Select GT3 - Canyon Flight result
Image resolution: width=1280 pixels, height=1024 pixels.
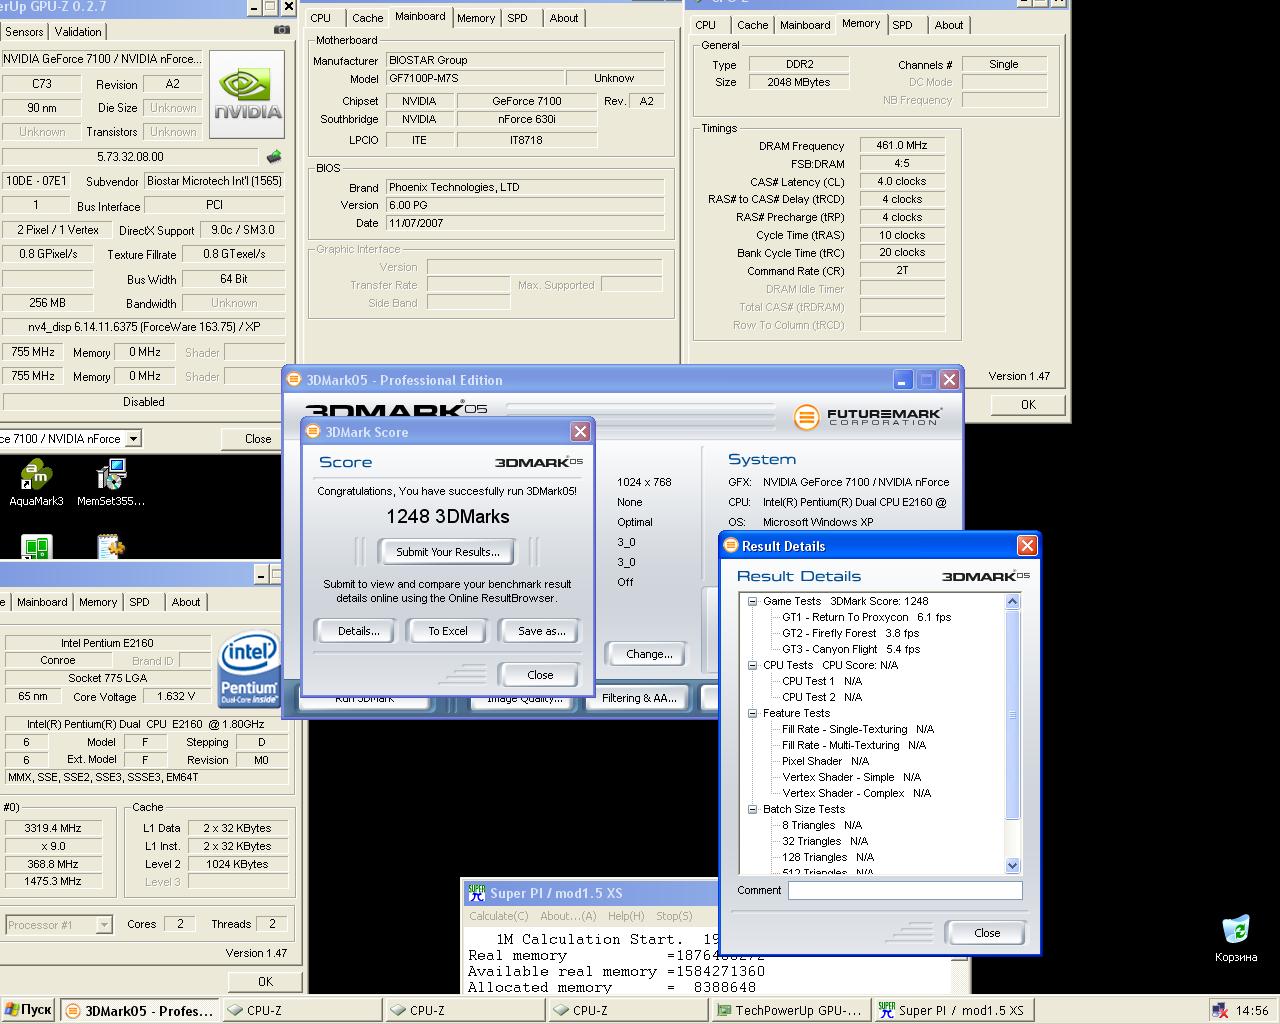(850, 649)
